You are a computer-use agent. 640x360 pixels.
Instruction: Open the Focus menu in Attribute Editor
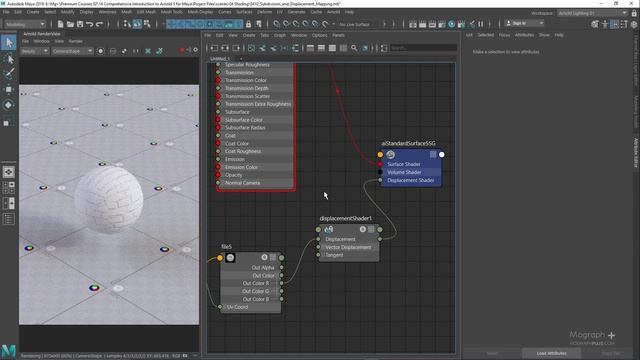(504, 35)
